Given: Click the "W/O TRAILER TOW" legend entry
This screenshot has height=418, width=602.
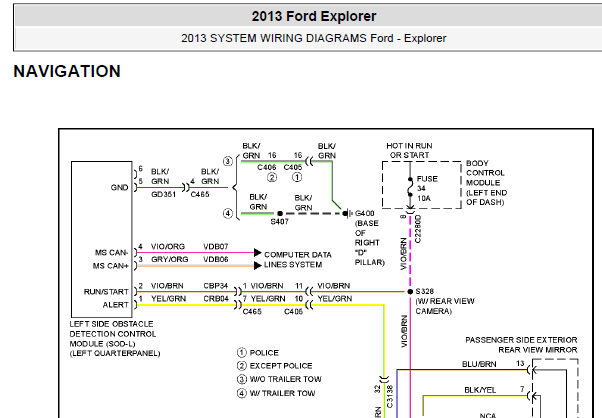Looking at the screenshot, I should [286, 379].
